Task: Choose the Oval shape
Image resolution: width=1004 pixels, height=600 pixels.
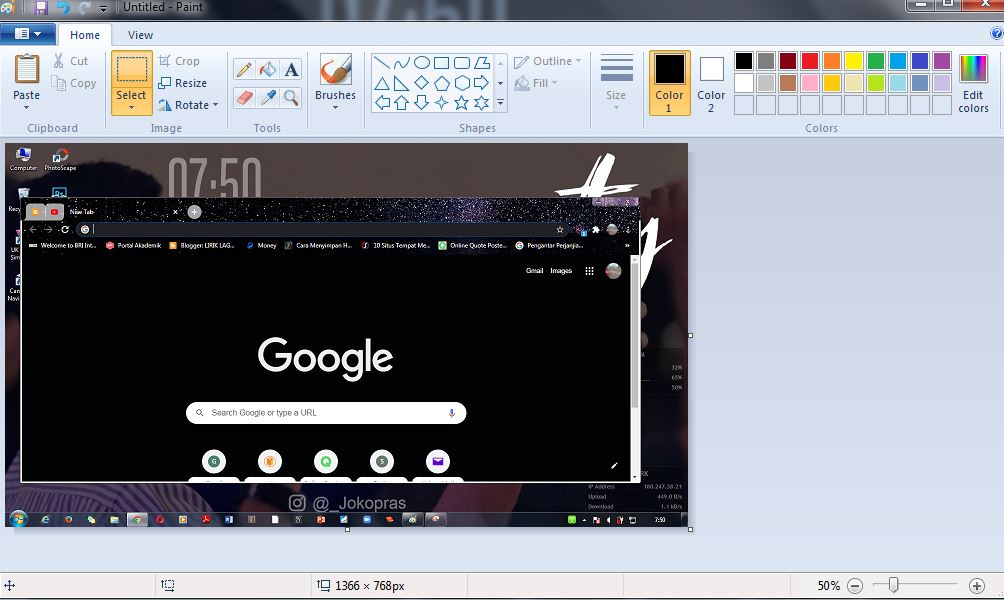Action: [x=421, y=63]
